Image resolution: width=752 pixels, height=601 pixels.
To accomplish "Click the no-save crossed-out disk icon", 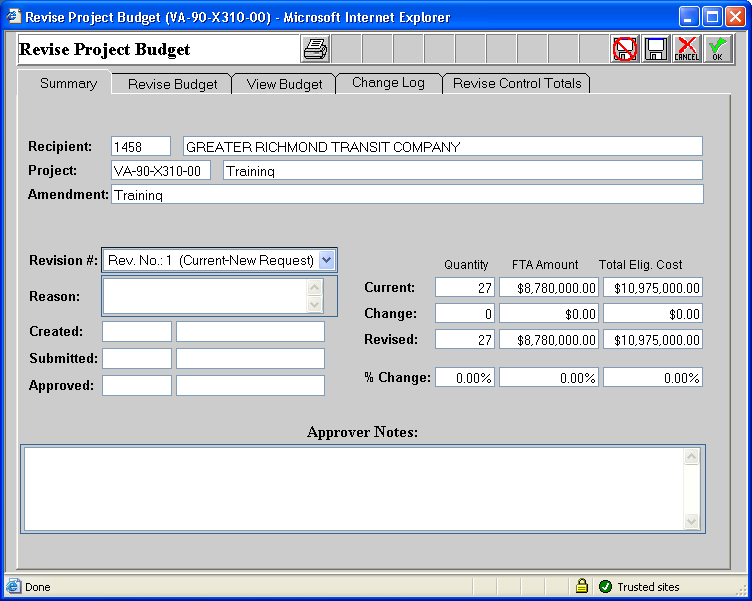I will (x=624, y=49).
